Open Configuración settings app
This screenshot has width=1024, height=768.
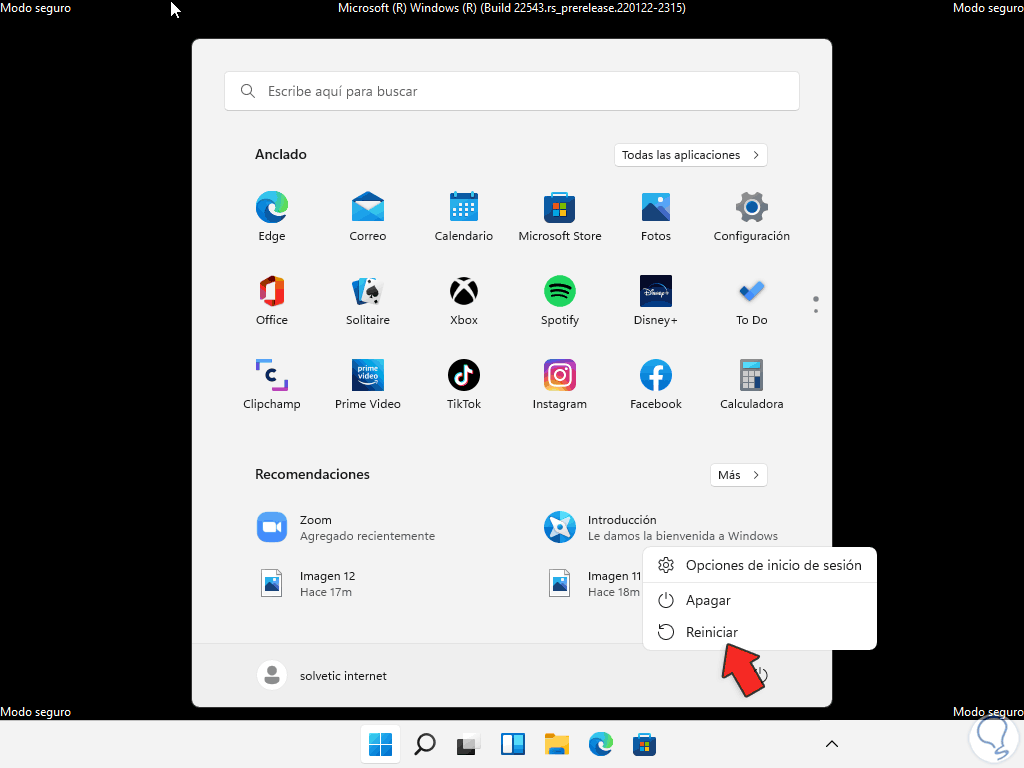coord(752,217)
